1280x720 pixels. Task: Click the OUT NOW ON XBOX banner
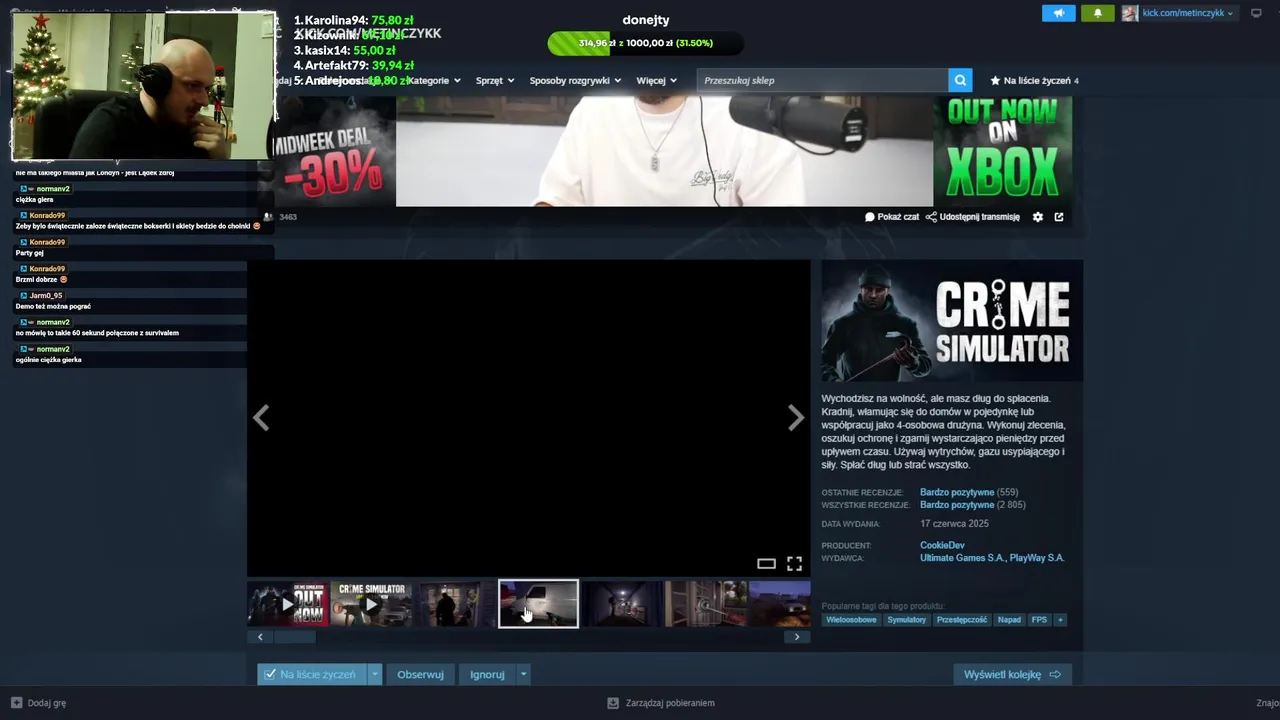point(1003,152)
